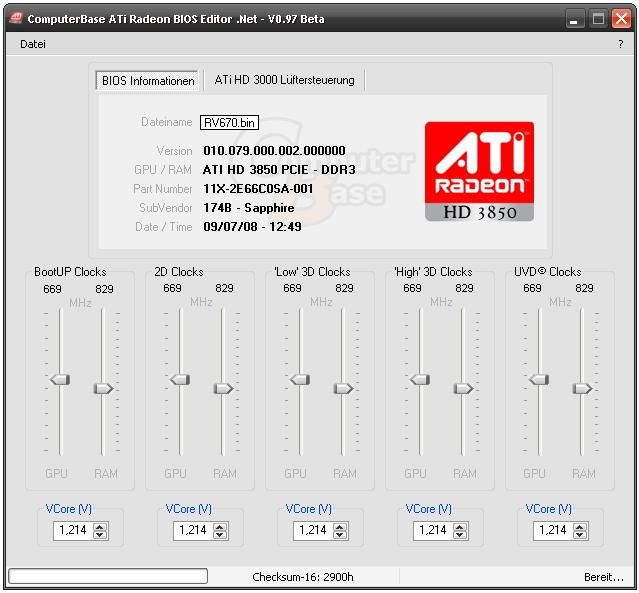Open the ? help menu

click(620, 44)
